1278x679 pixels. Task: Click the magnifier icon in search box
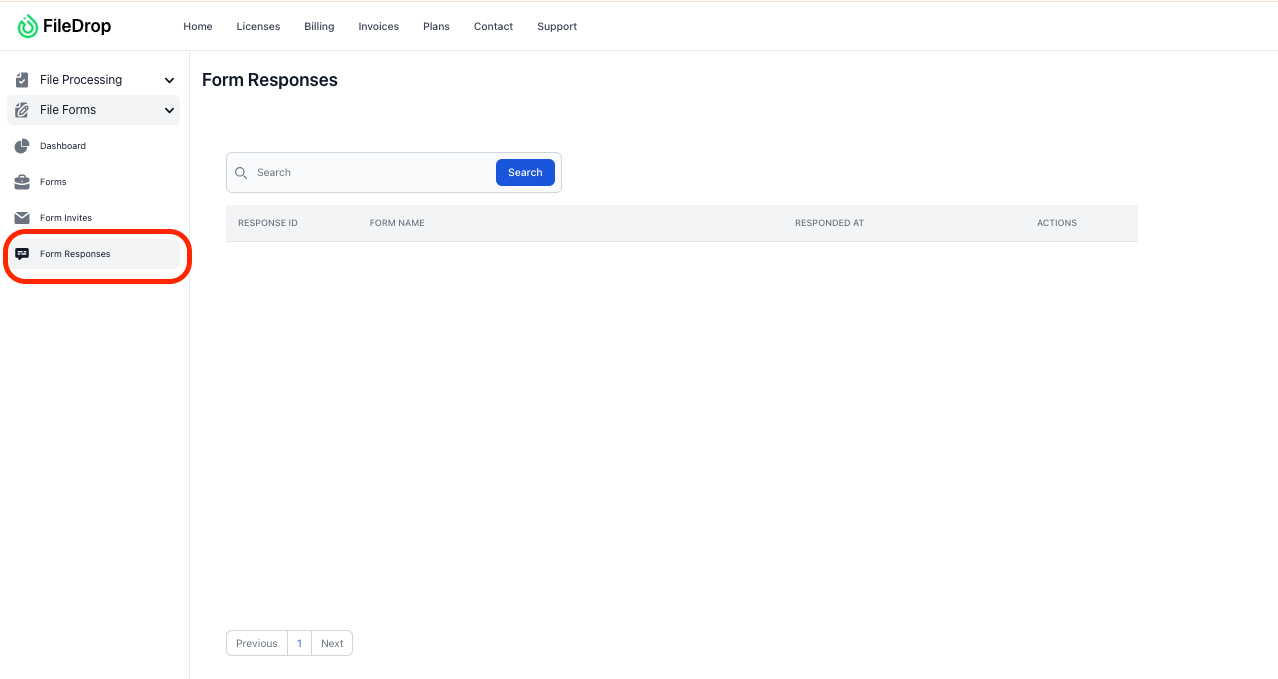241,173
